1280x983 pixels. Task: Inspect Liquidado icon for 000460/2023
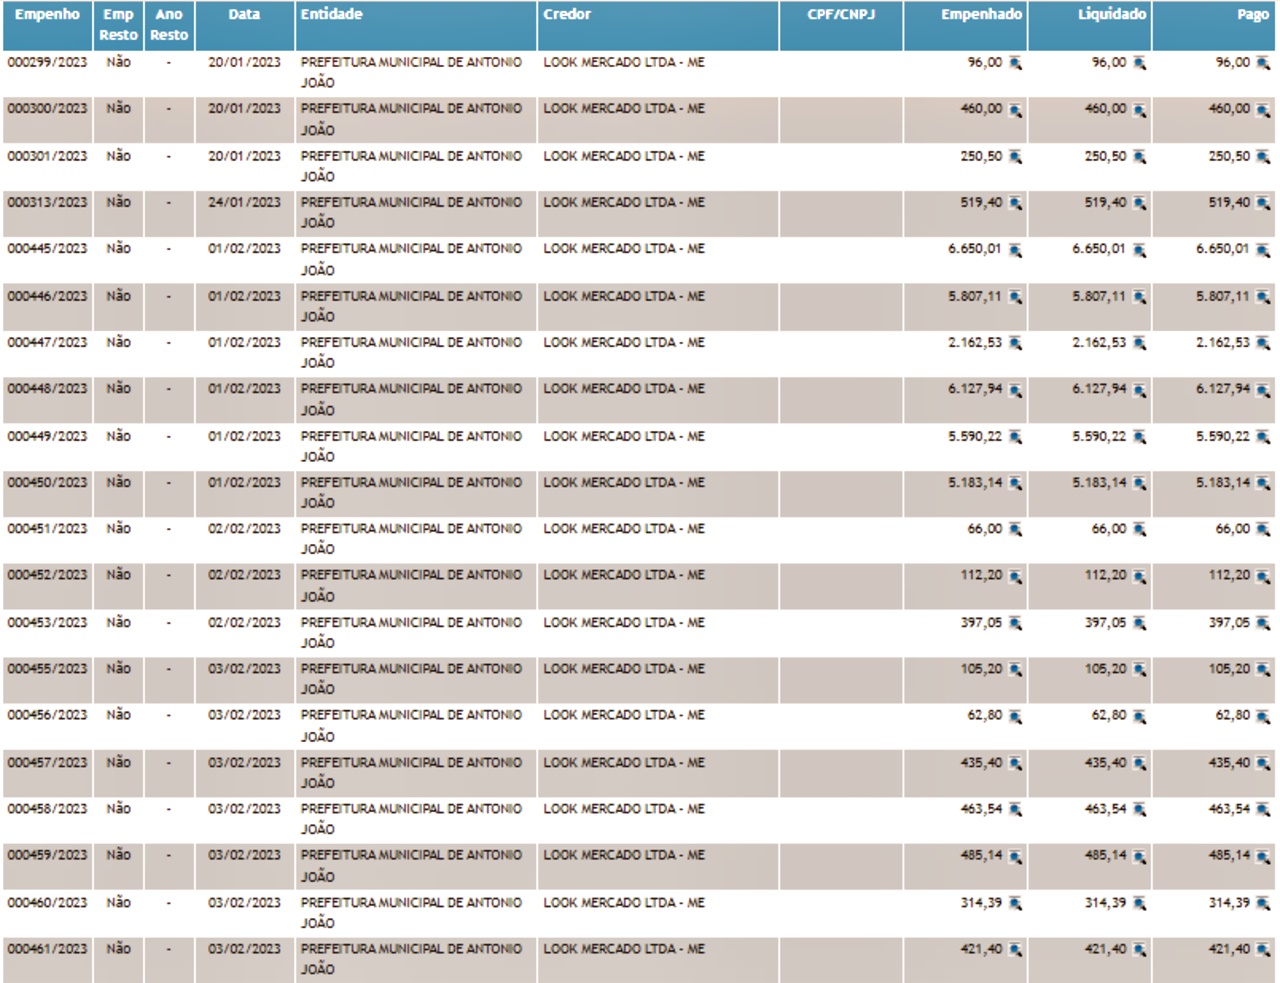1139,903
